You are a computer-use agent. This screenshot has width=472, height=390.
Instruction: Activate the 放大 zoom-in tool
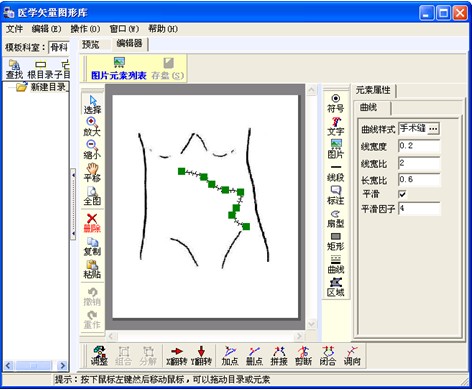[x=92, y=127]
